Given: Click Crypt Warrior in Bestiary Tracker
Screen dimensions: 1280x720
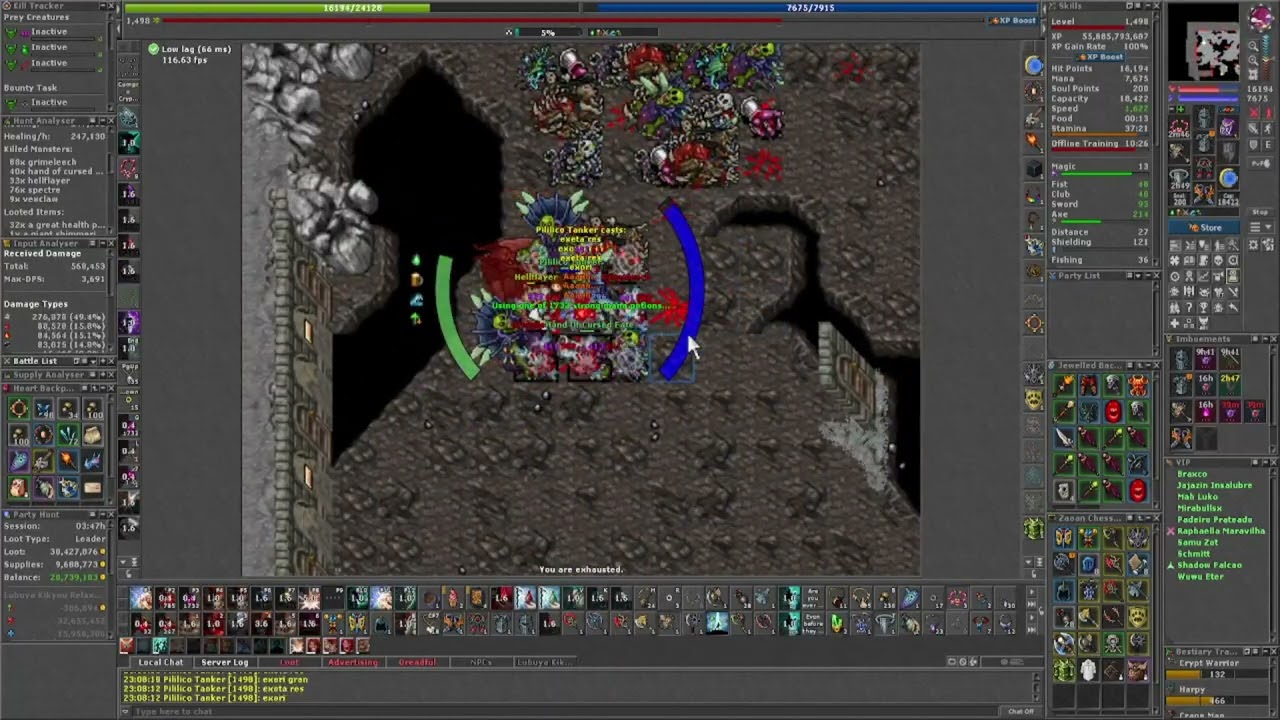Looking at the screenshot, I should [x=1209, y=663].
